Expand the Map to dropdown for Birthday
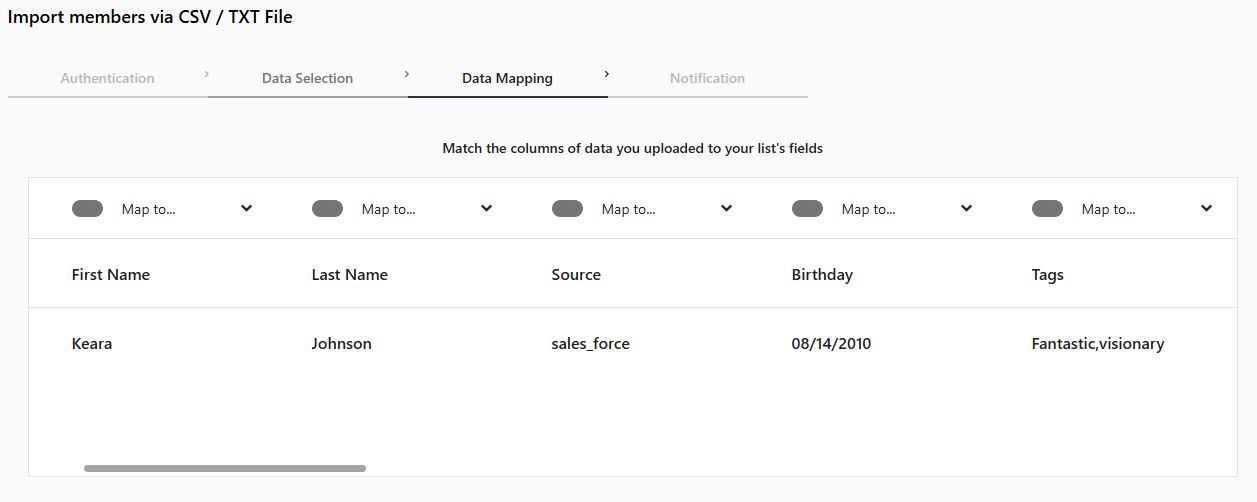The width and height of the screenshot is (1257, 502). [907, 209]
